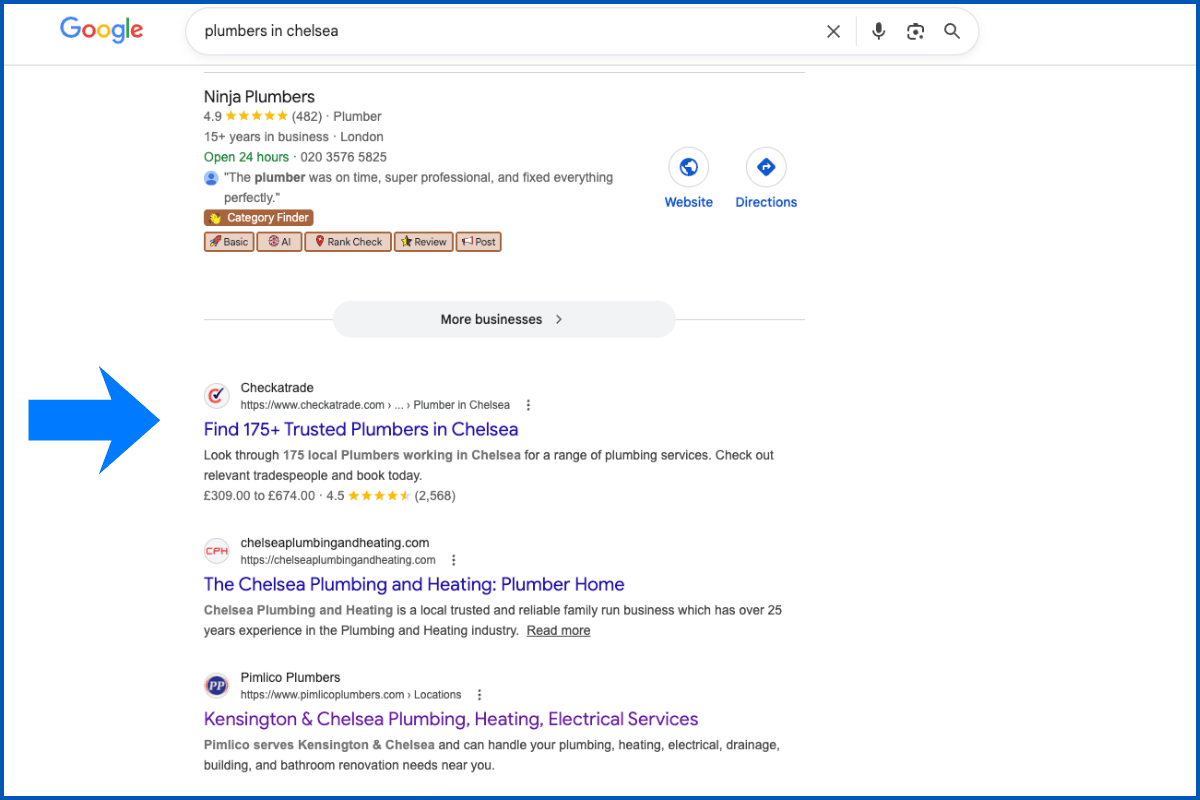Open options menu for chelseaplumbingandheating.com result
This screenshot has width=1200, height=800.
point(454,559)
